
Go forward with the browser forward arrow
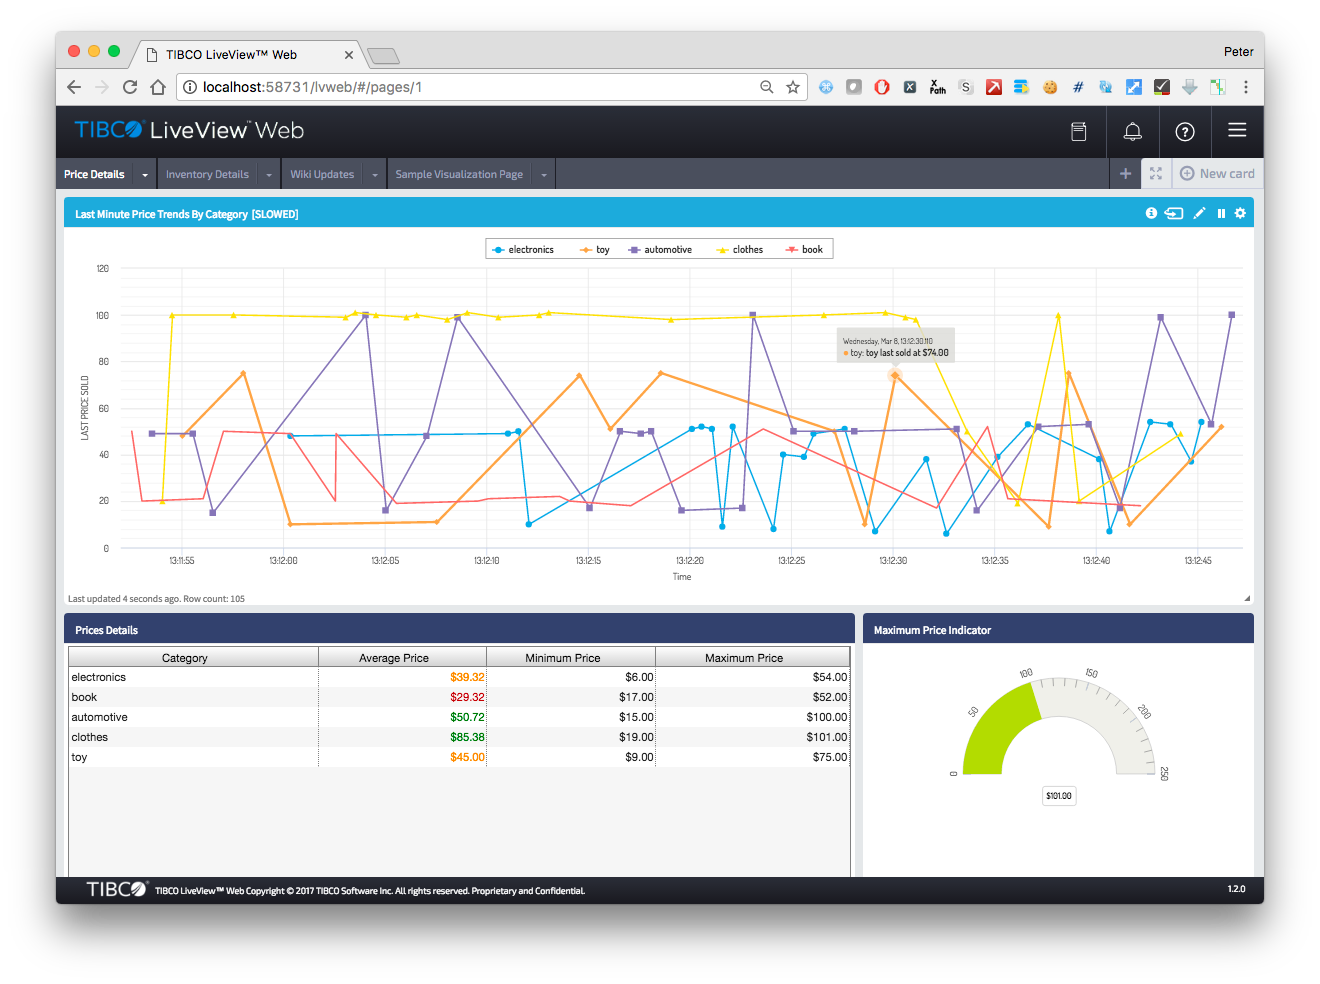(x=101, y=87)
